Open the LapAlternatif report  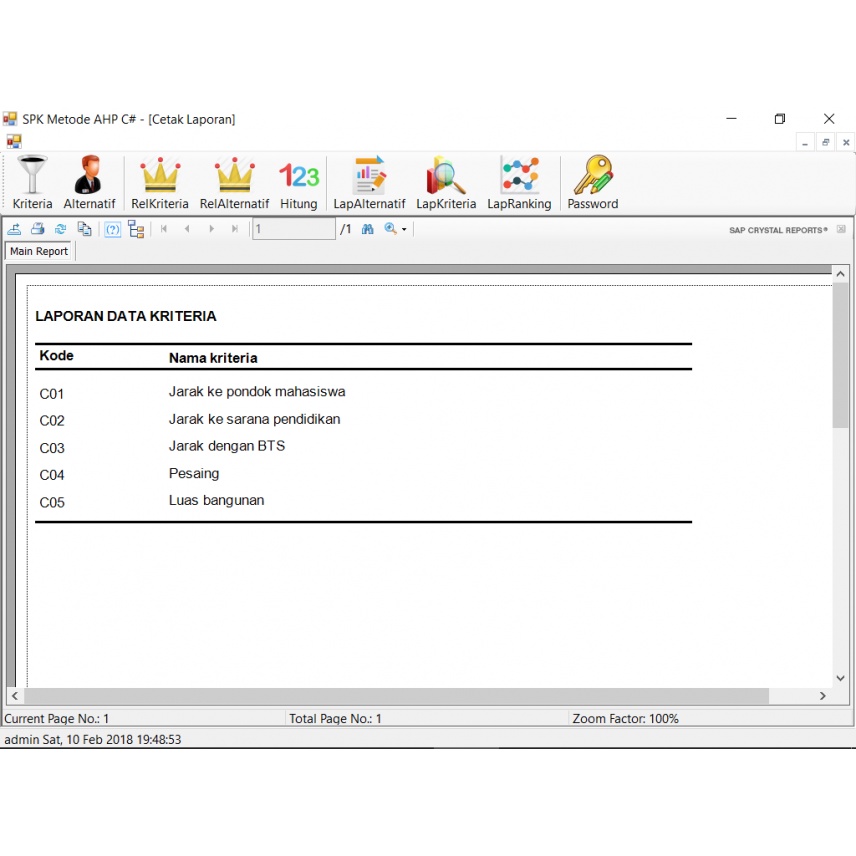(x=369, y=183)
